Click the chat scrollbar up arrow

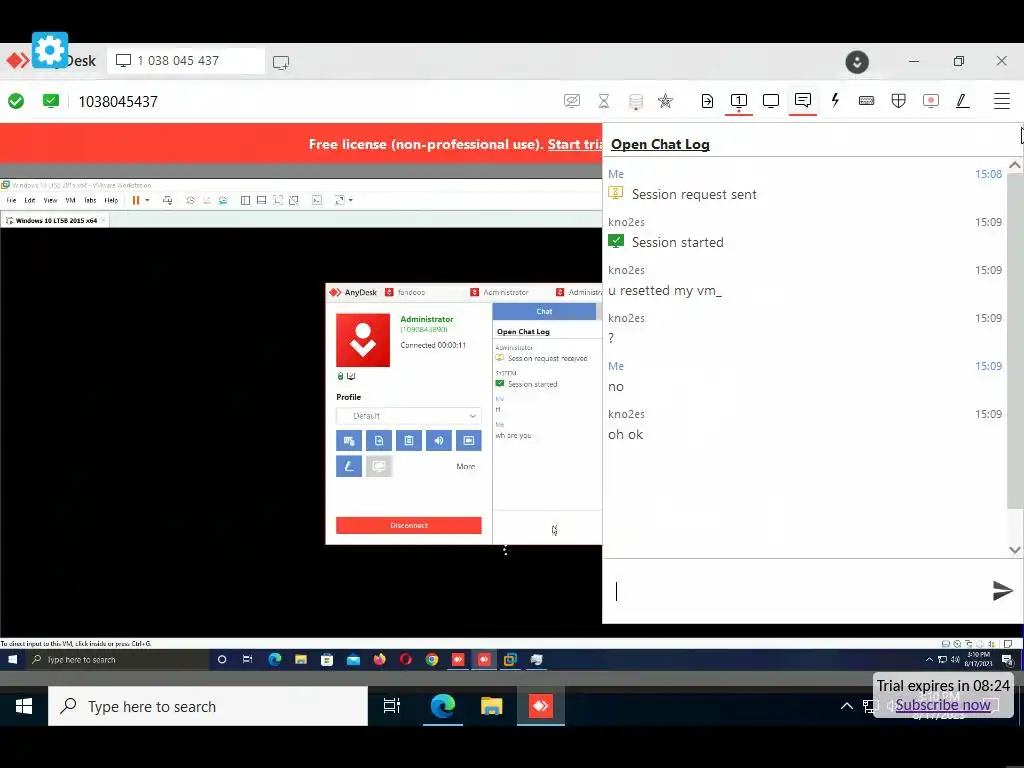pyautogui.click(x=1015, y=165)
